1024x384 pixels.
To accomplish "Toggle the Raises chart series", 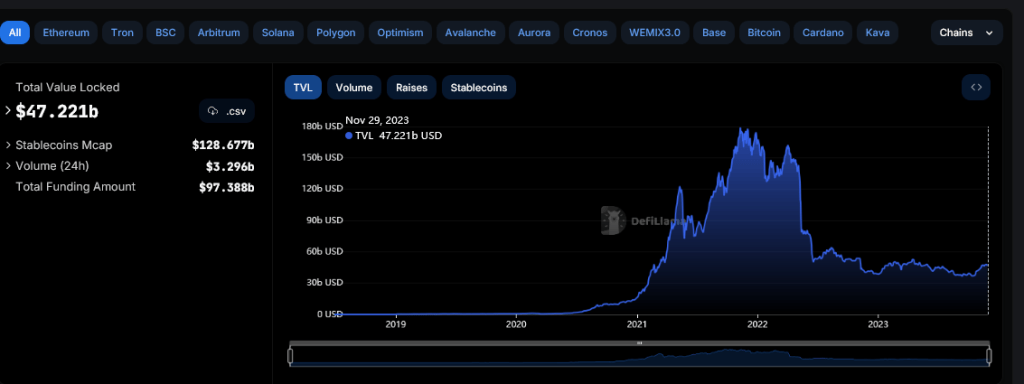I will 411,88.
